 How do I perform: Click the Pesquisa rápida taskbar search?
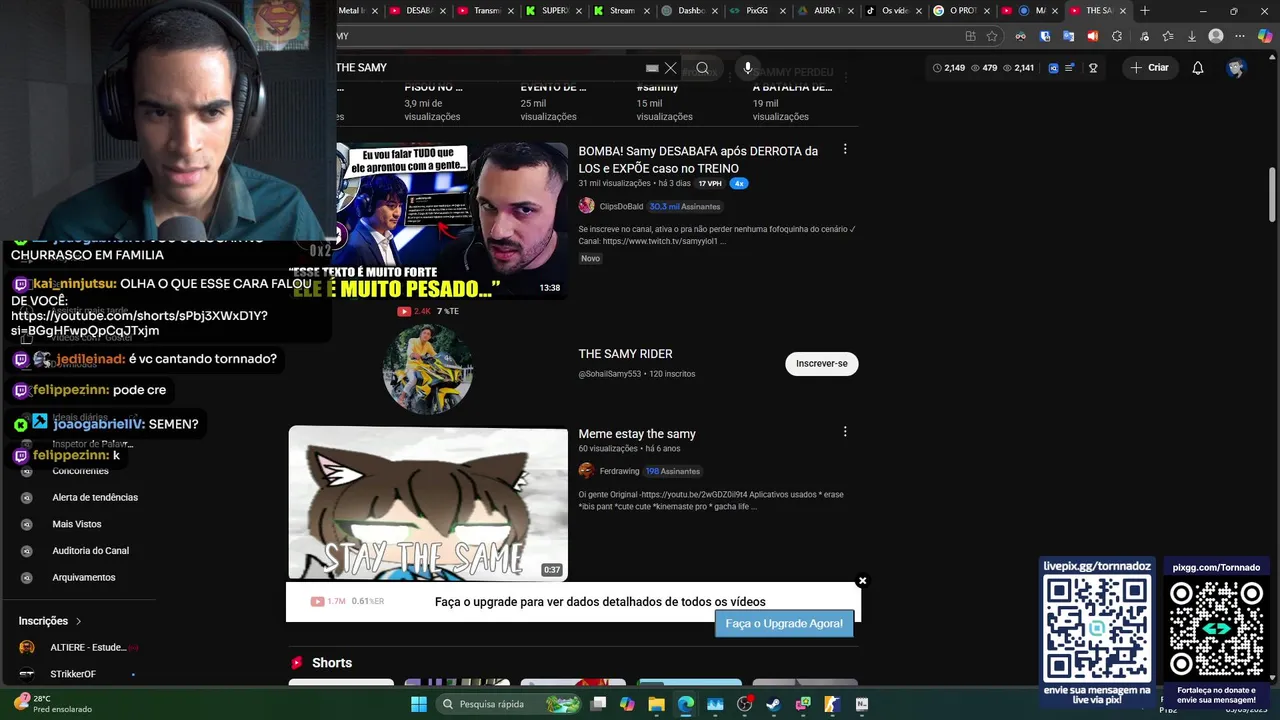tap(511, 704)
